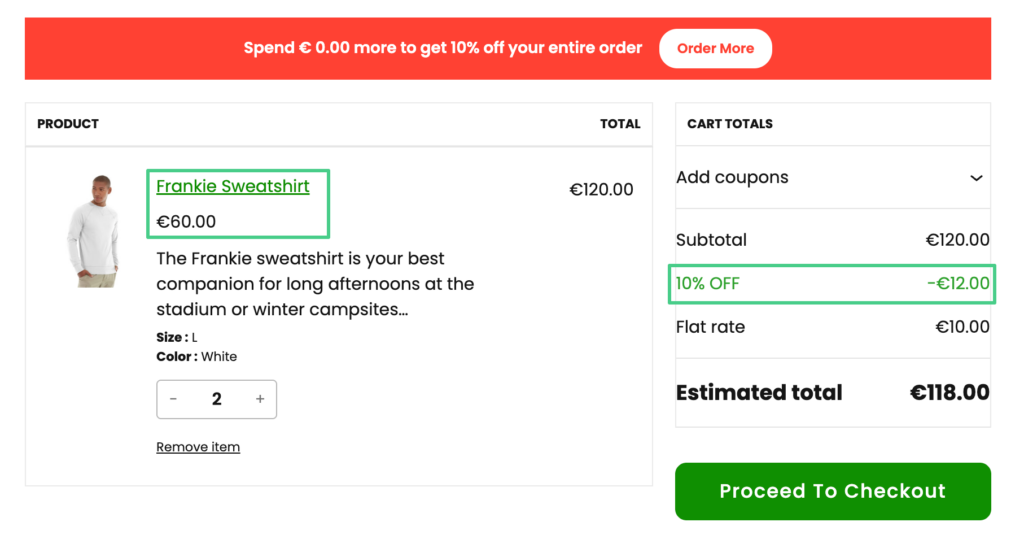The width and height of the screenshot is (1024, 548).
Task: Click the Order More button
Action: [x=715, y=48]
